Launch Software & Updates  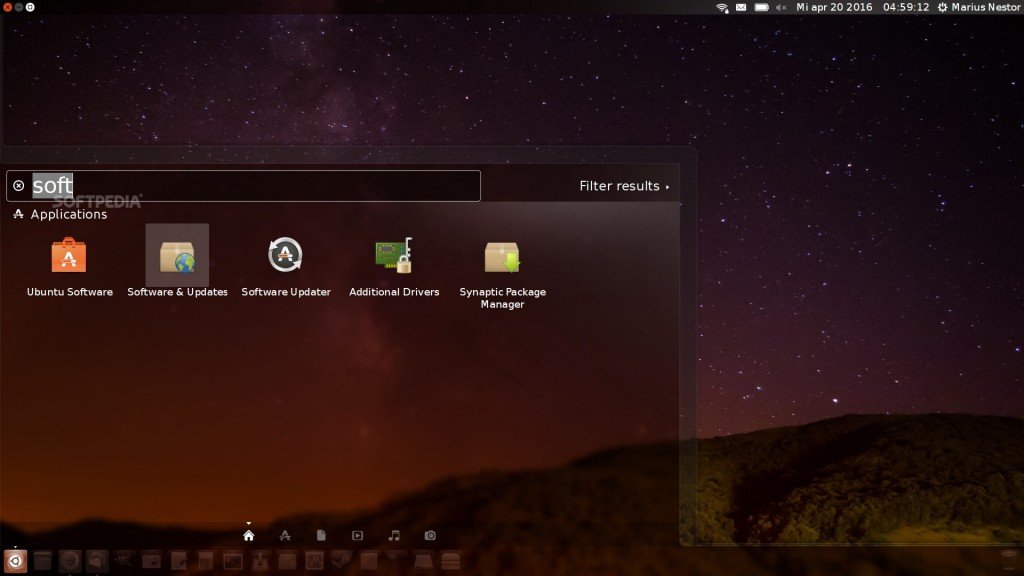(177, 257)
